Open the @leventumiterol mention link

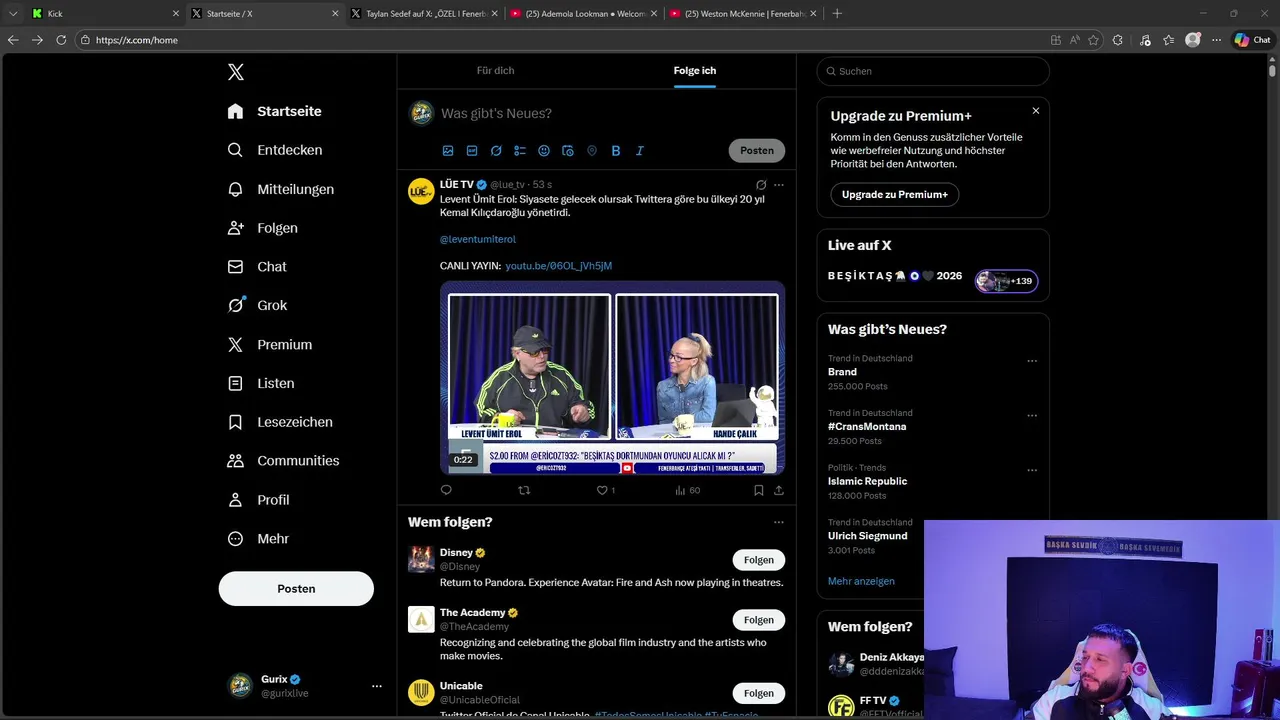coord(478,239)
